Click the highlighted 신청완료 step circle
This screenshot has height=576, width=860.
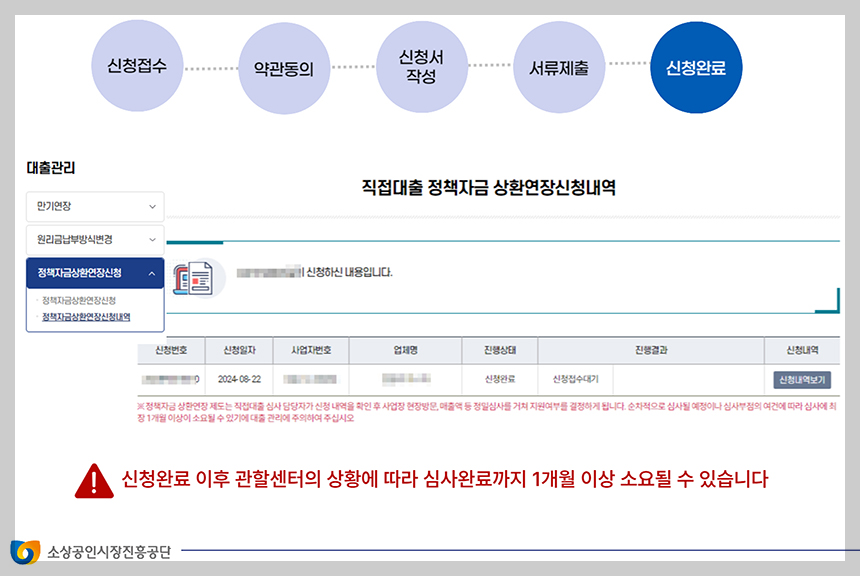pos(696,70)
